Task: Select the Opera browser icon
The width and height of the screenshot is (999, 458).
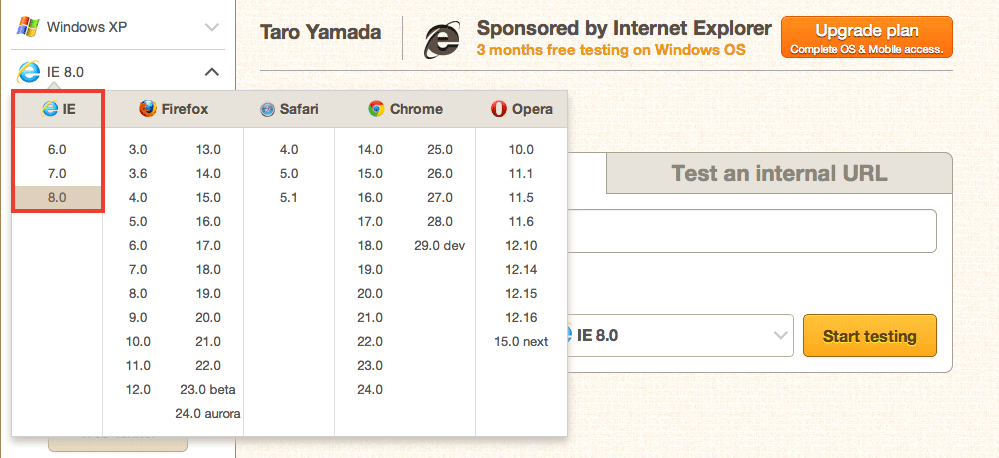Action: [498, 109]
